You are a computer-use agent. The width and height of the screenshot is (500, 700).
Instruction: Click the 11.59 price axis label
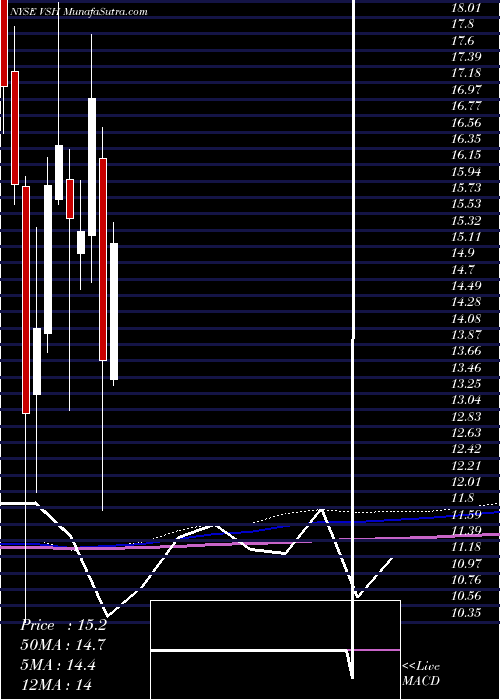465,514
